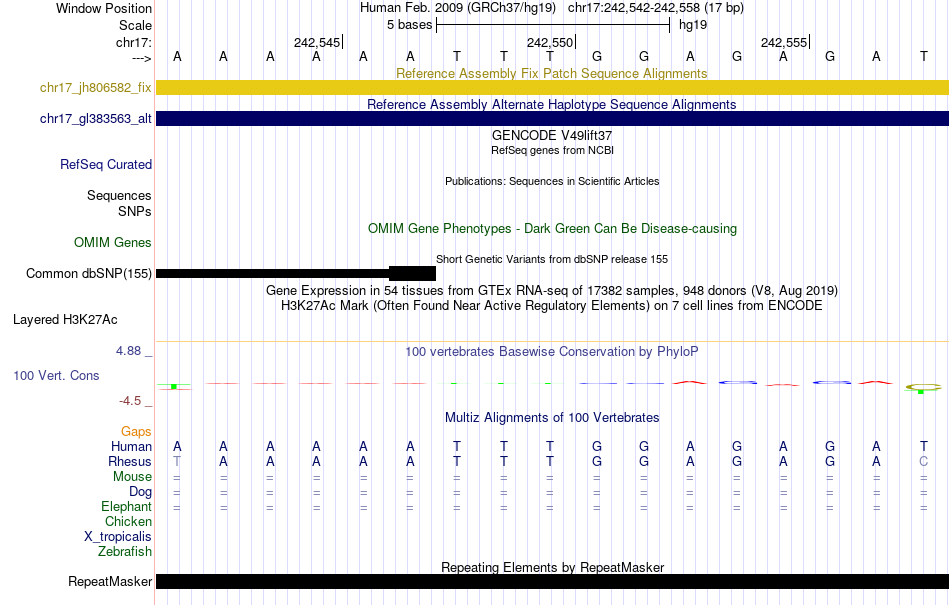This screenshot has height=605, width=950.
Task: Click the 4.88 PhyloP upper scale value
Action: point(128,351)
